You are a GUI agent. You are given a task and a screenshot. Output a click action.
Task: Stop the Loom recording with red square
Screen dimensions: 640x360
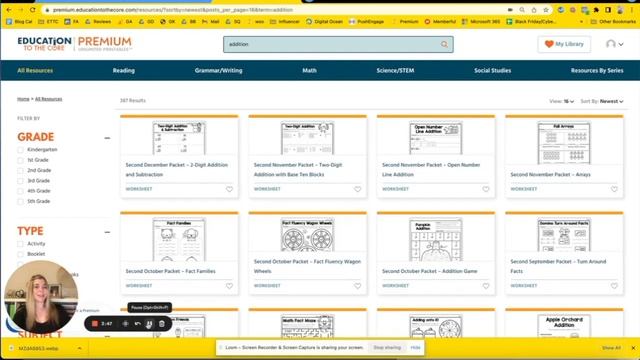click(95, 324)
